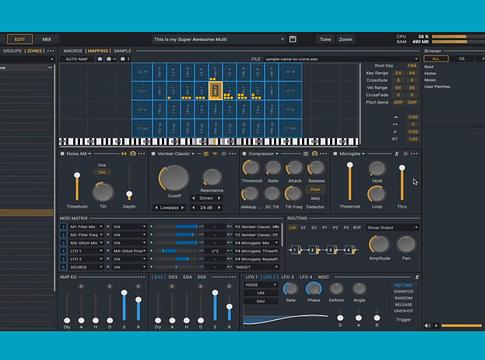The width and height of the screenshot is (485, 360).
Task: Click the Noise AM Depth slider handle
Action: click(129, 194)
